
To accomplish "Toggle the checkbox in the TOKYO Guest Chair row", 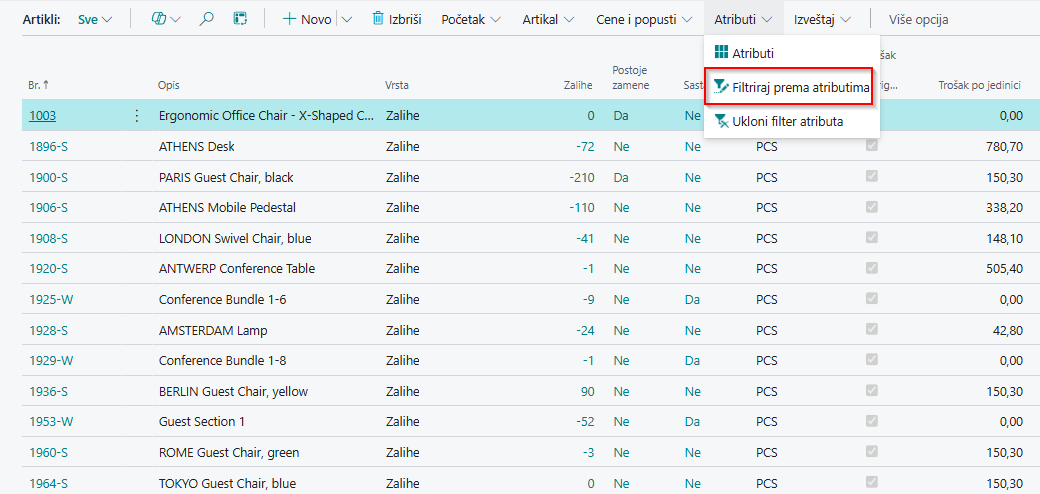I will (x=871, y=483).
